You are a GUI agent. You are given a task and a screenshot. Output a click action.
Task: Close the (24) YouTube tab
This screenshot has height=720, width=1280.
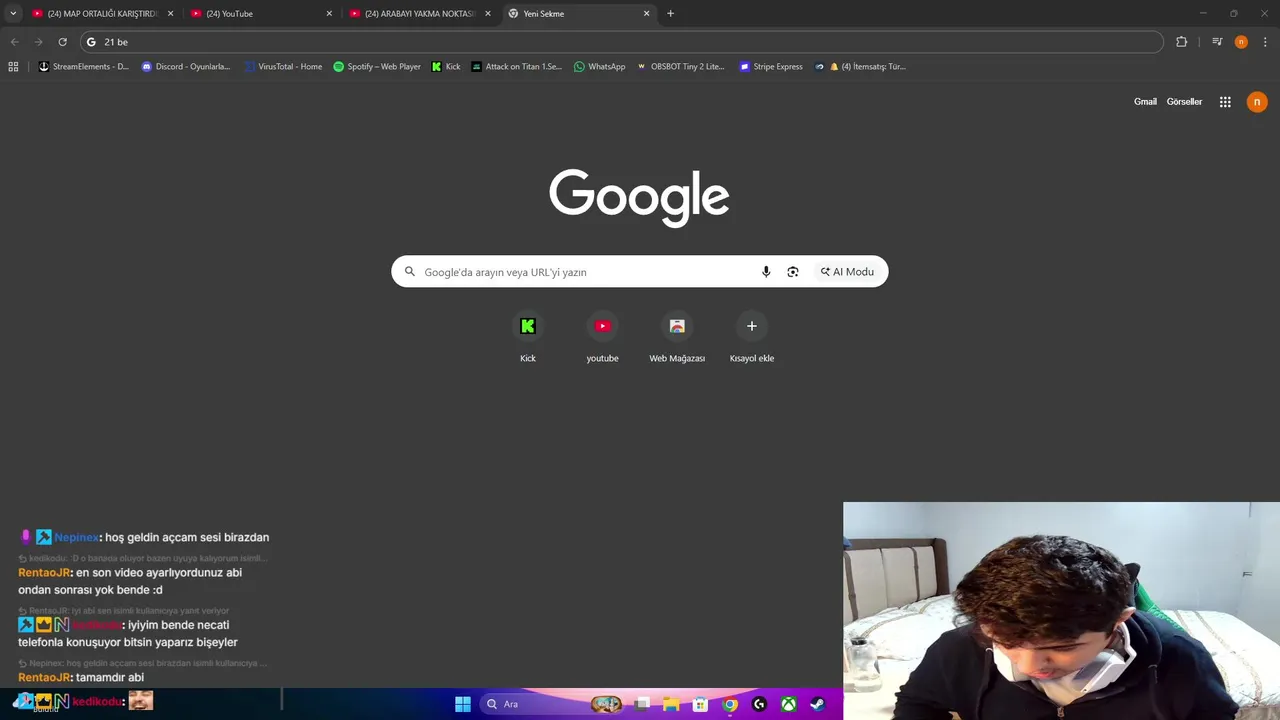click(329, 14)
